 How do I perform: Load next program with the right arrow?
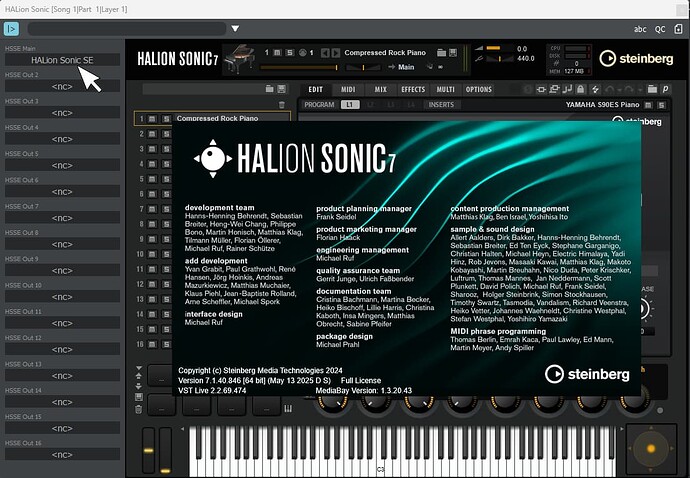click(336, 53)
